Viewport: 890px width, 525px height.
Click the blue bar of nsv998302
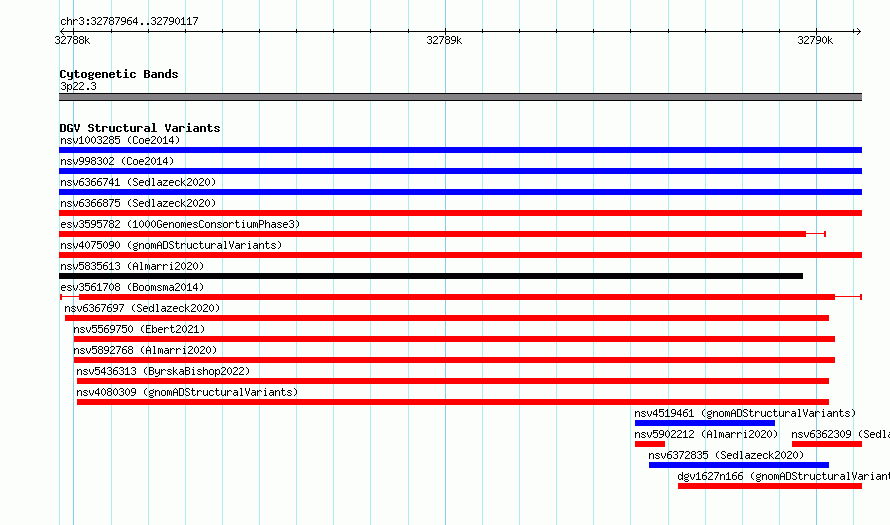[x=460, y=171]
